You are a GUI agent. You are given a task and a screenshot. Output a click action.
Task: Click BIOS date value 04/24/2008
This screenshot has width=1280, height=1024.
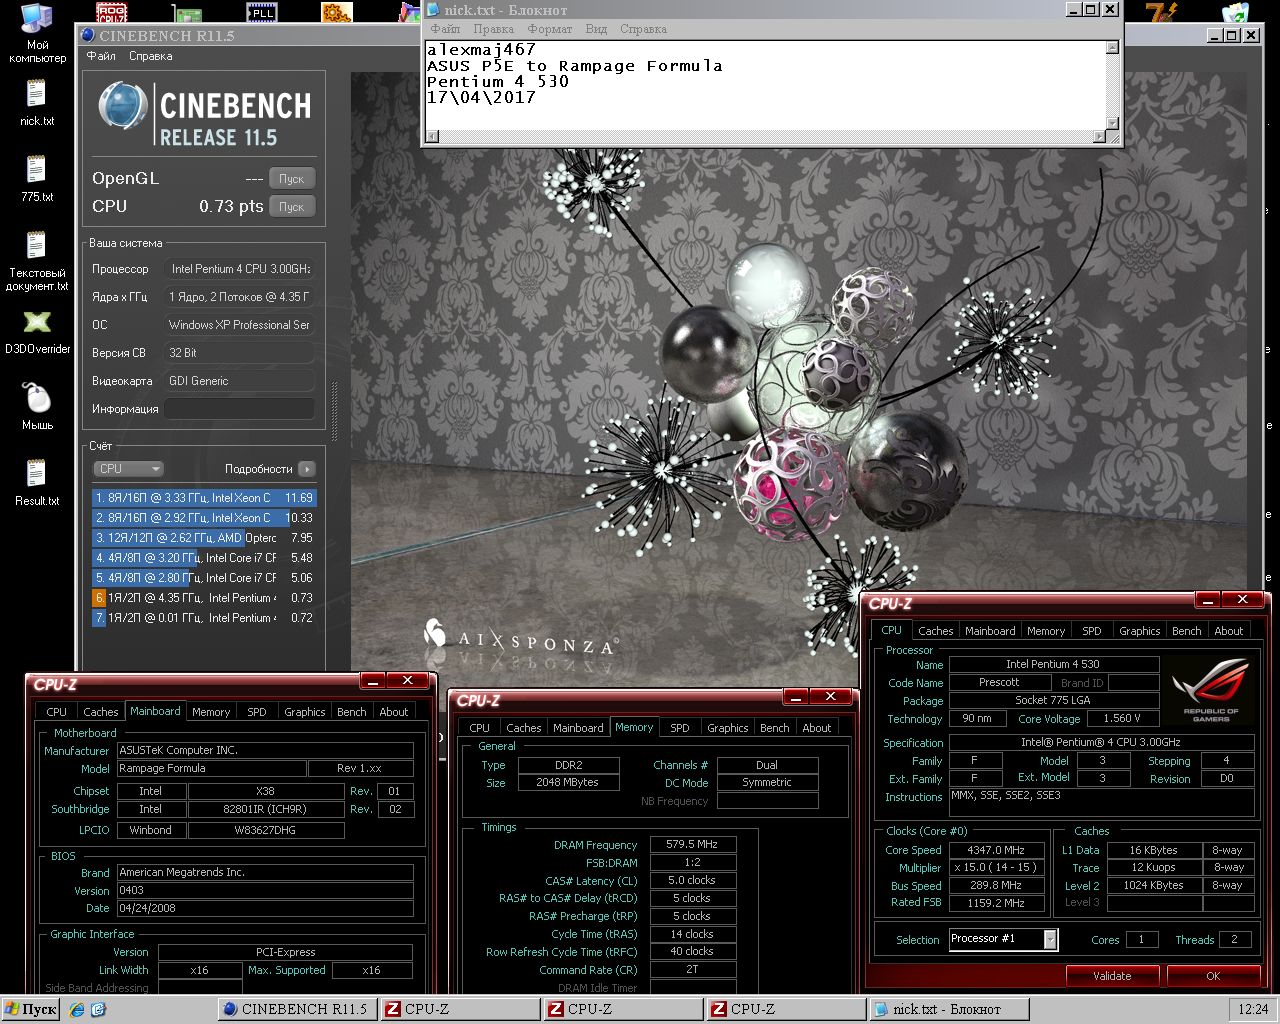pos(265,908)
